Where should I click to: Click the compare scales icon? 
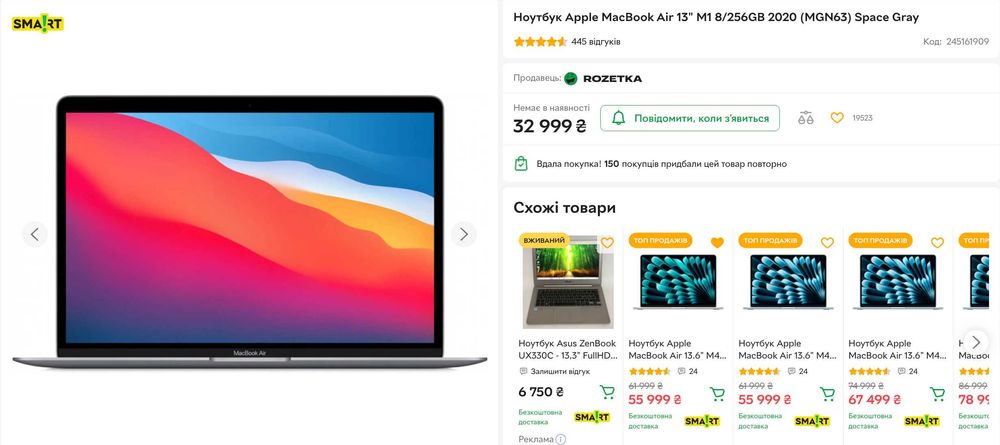(806, 118)
